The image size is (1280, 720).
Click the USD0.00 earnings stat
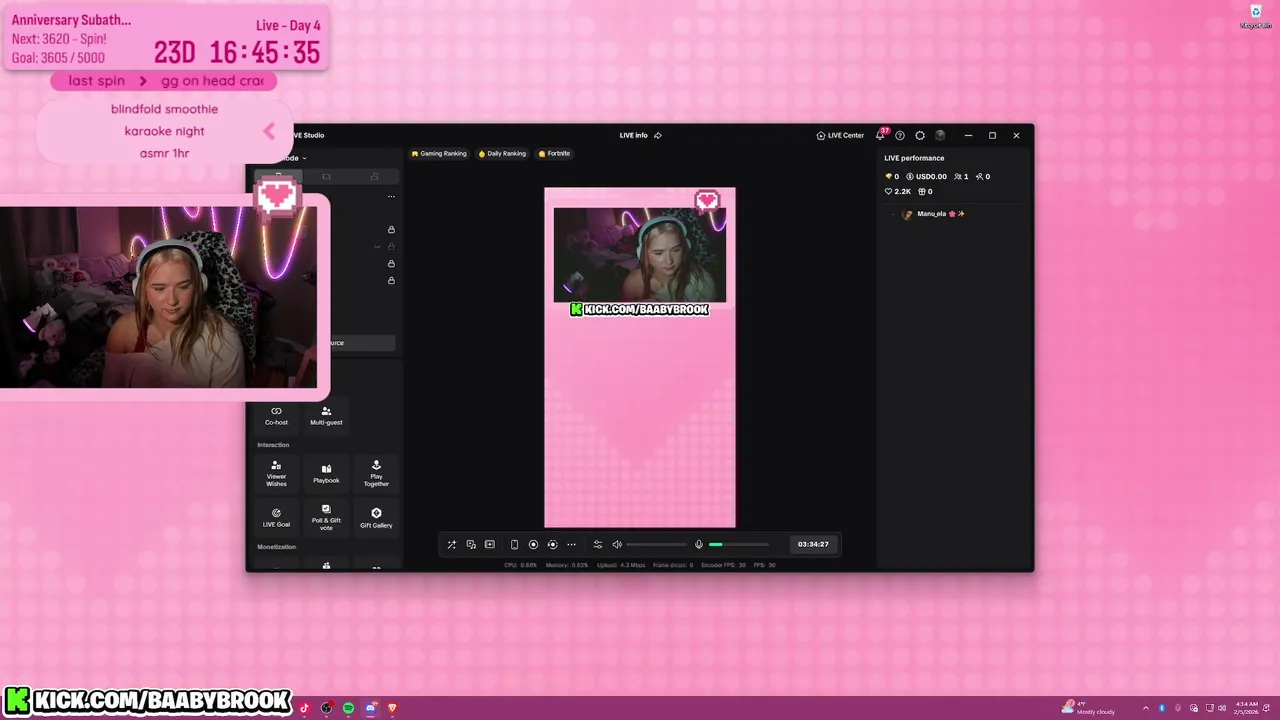coord(926,177)
